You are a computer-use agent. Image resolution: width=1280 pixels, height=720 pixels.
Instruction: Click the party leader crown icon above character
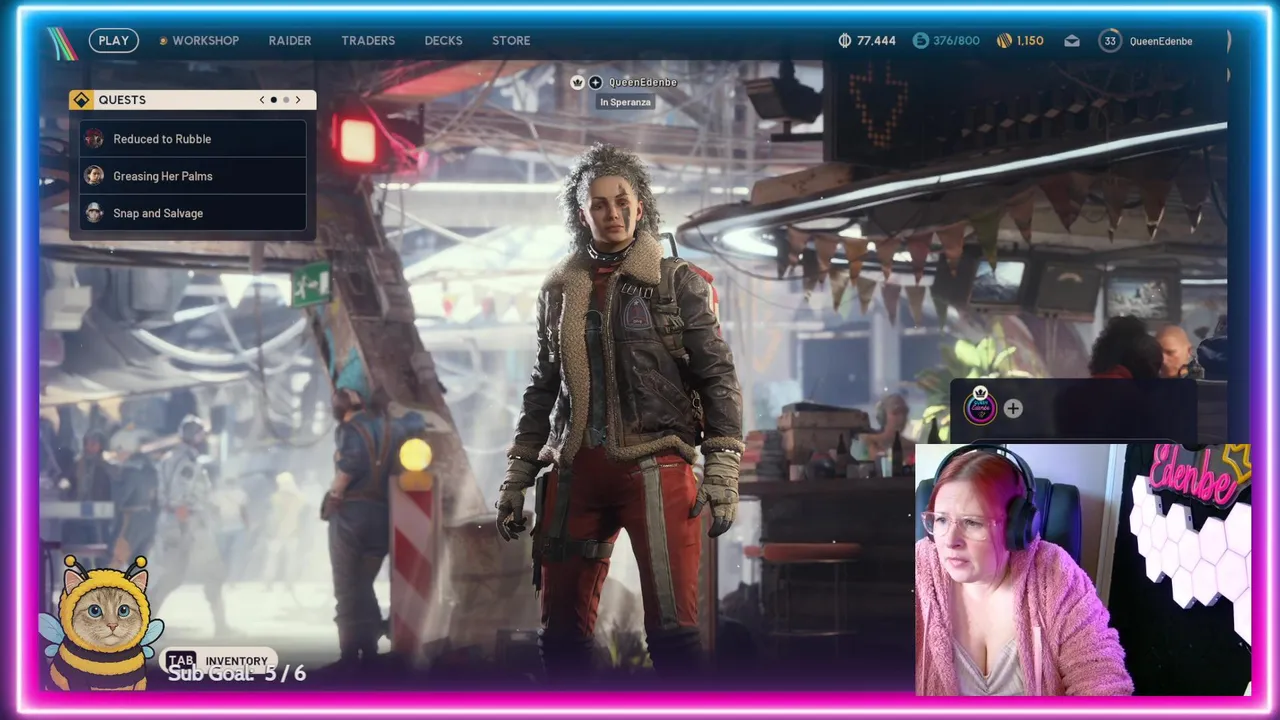pos(577,83)
